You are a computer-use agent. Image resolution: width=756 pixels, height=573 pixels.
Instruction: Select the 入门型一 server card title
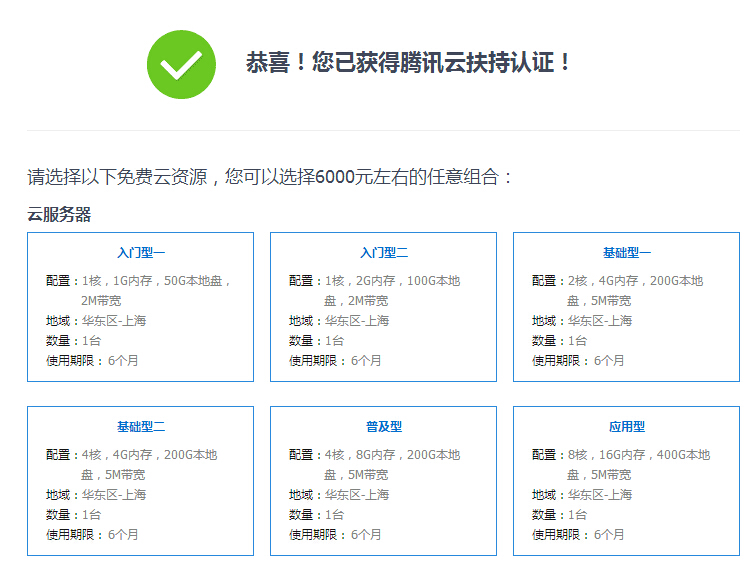coord(141,253)
